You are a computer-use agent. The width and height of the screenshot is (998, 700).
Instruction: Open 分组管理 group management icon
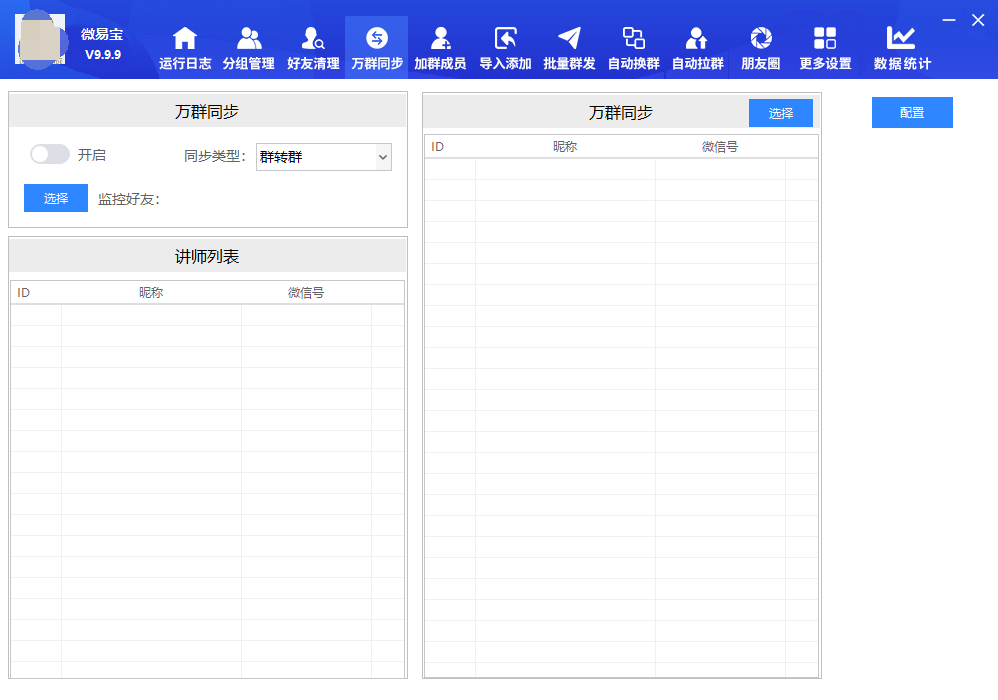click(x=249, y=39)
